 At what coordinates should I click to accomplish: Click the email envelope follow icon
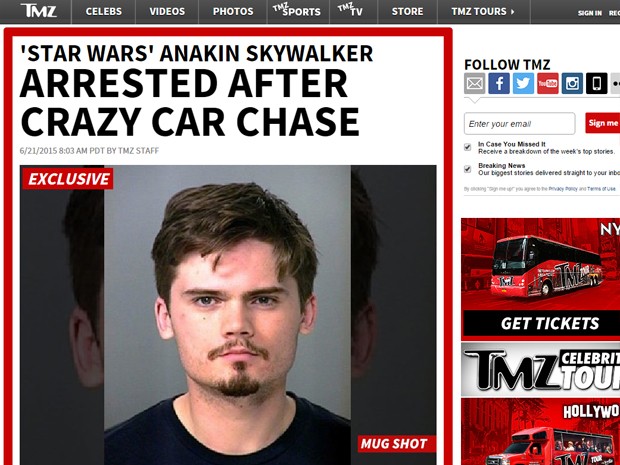click(474, 83)
